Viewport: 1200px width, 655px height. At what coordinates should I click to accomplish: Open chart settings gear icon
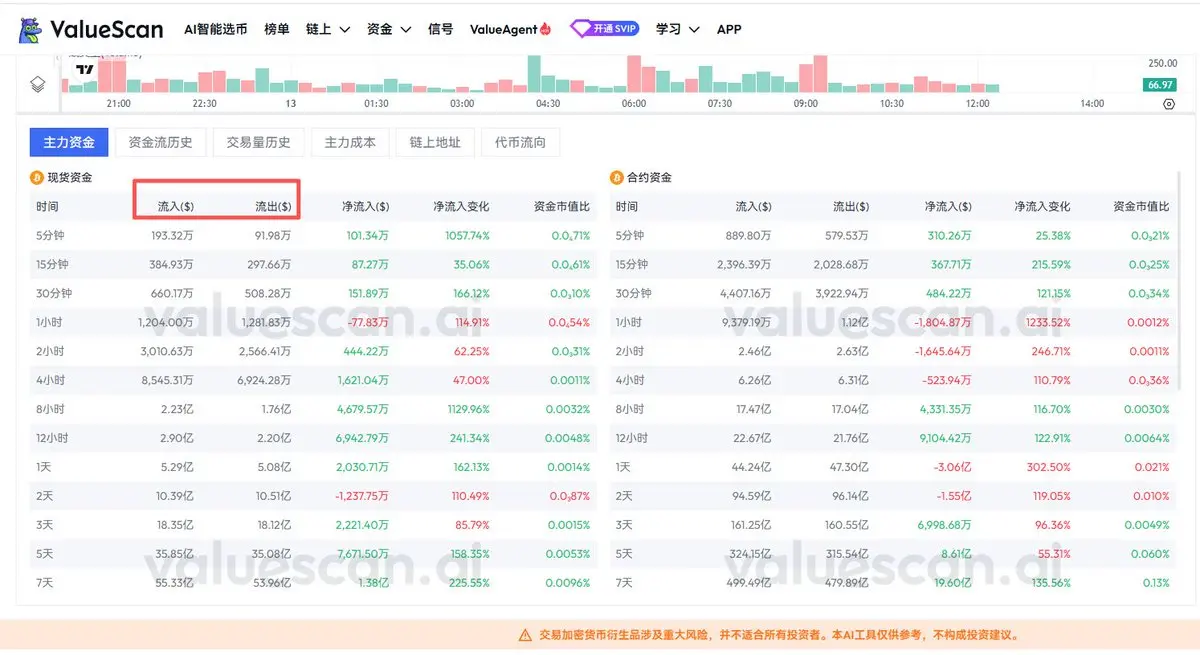click(1169, 103)
